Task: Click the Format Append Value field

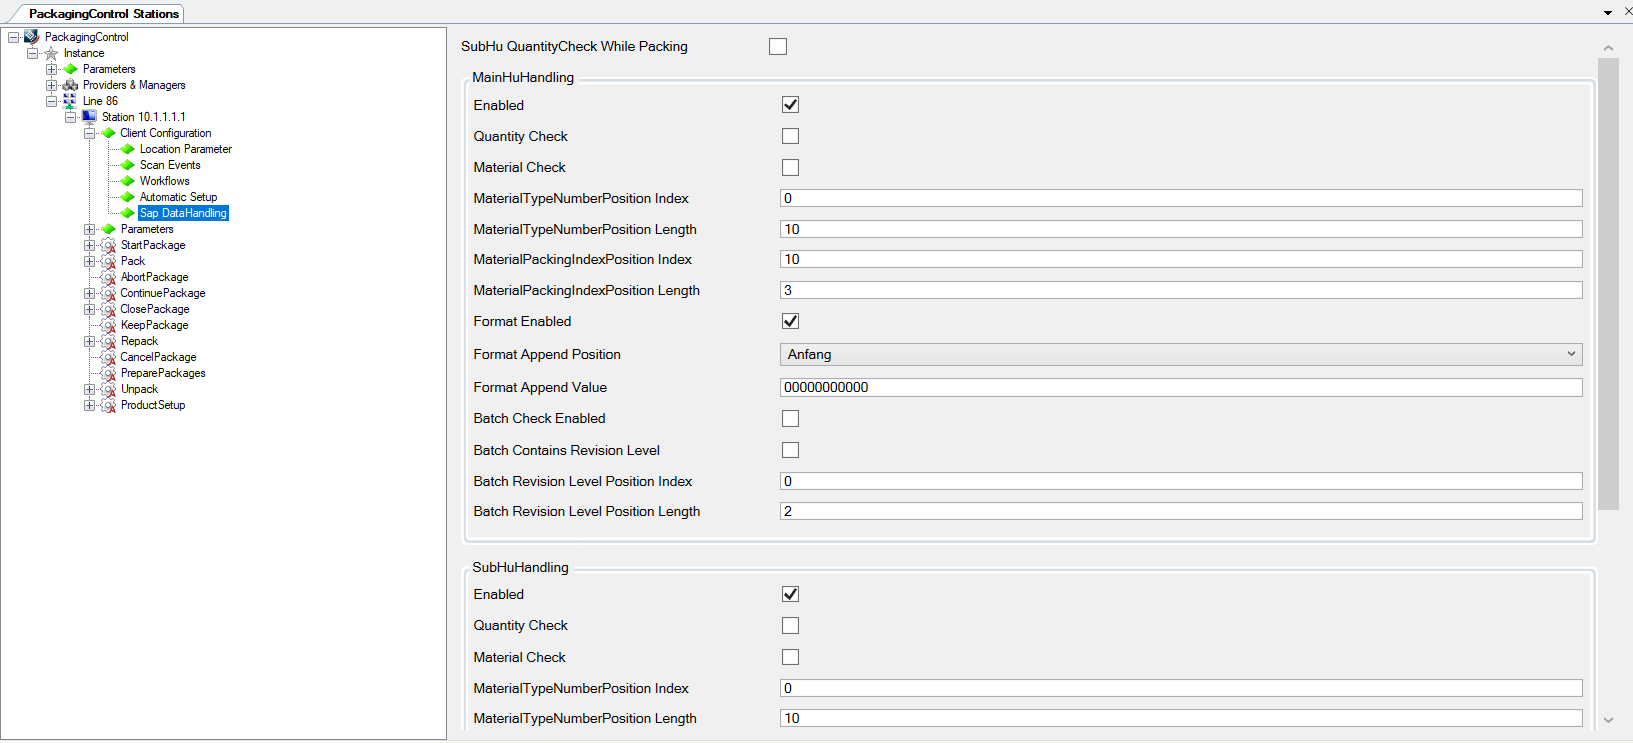Action: coord(1181,387)
